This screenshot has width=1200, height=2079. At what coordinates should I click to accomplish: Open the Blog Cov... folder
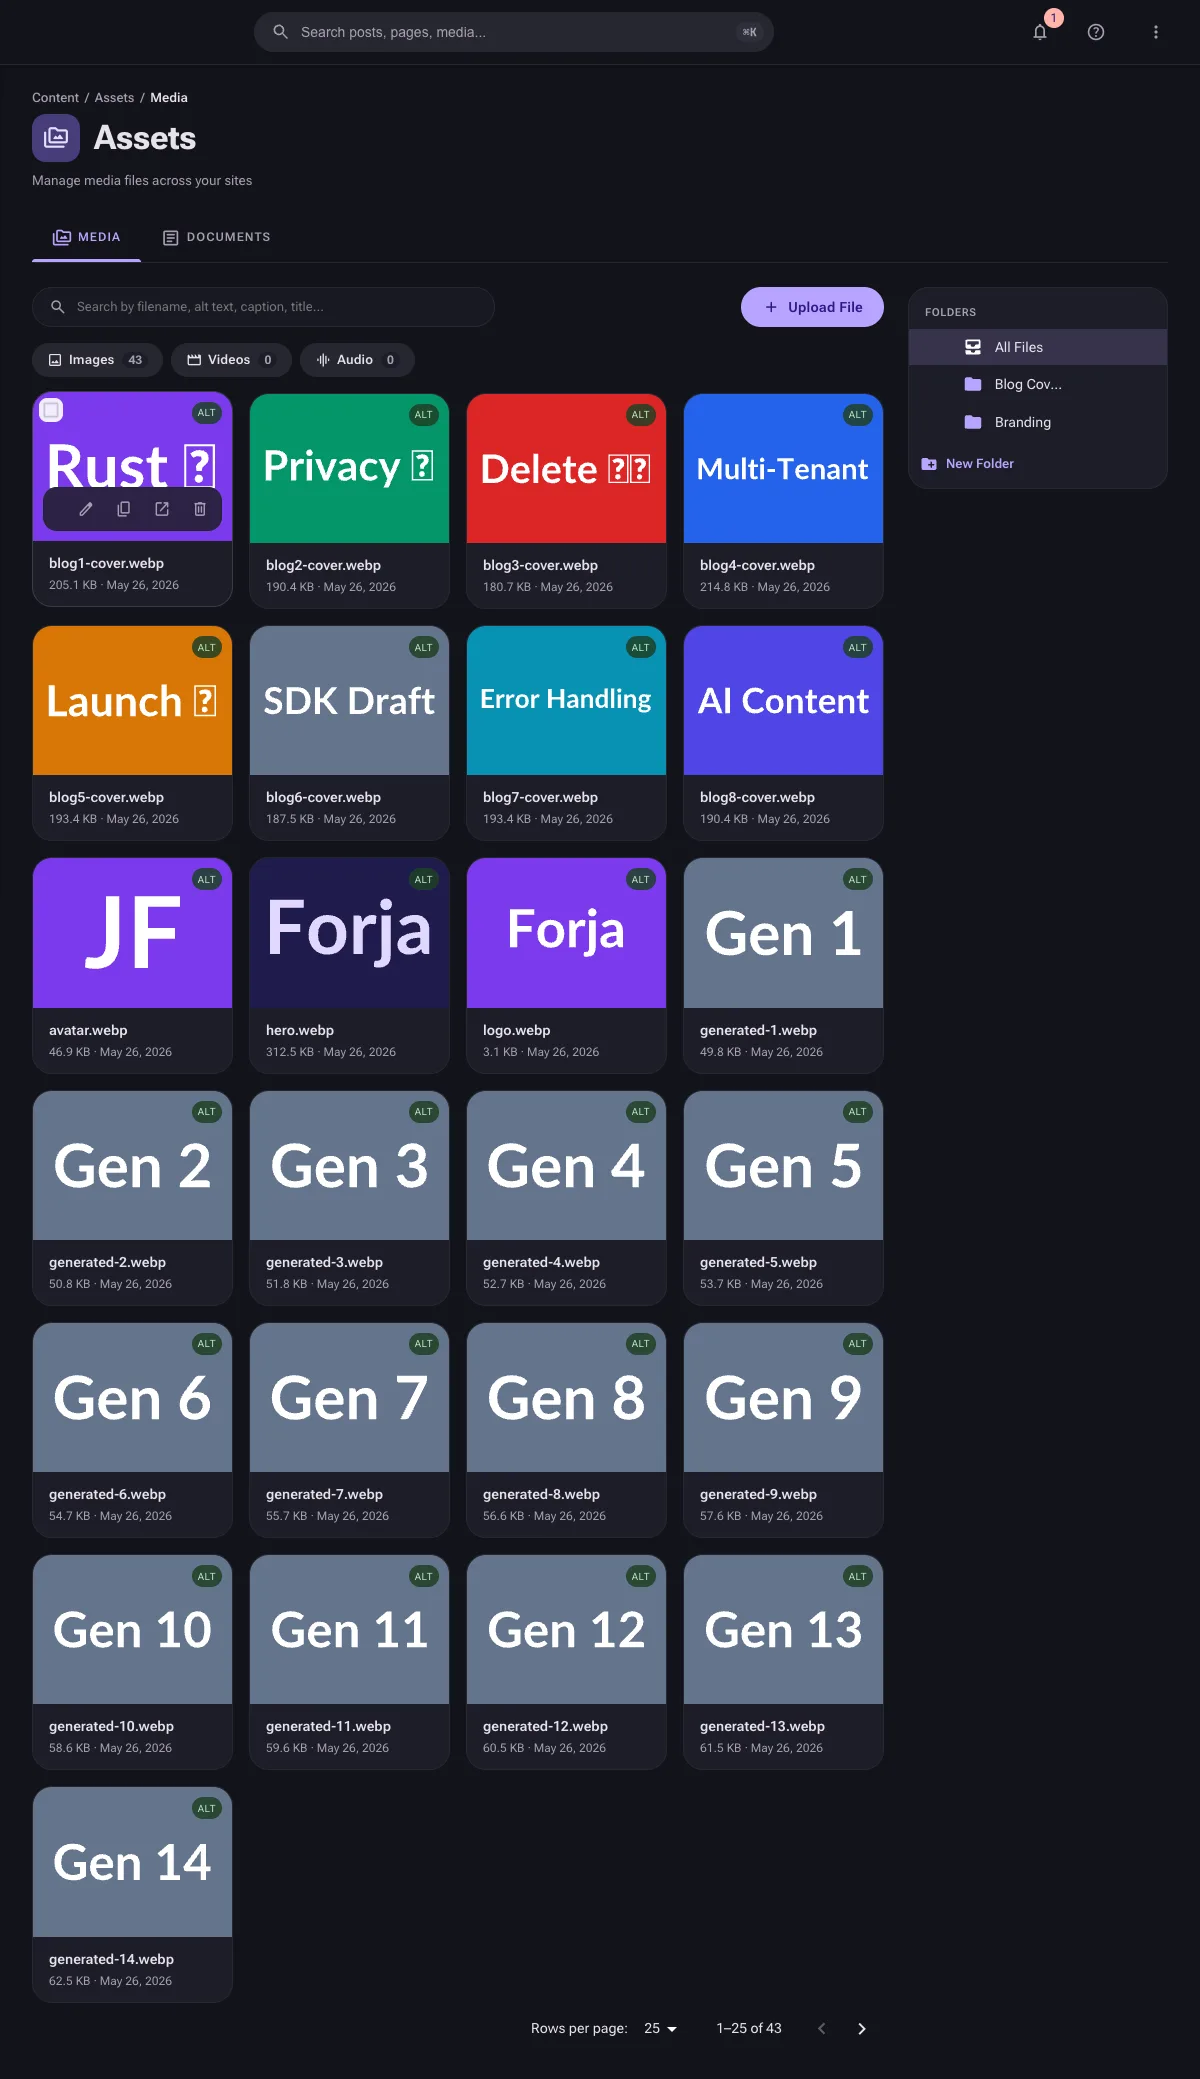tap(1037, 384)
